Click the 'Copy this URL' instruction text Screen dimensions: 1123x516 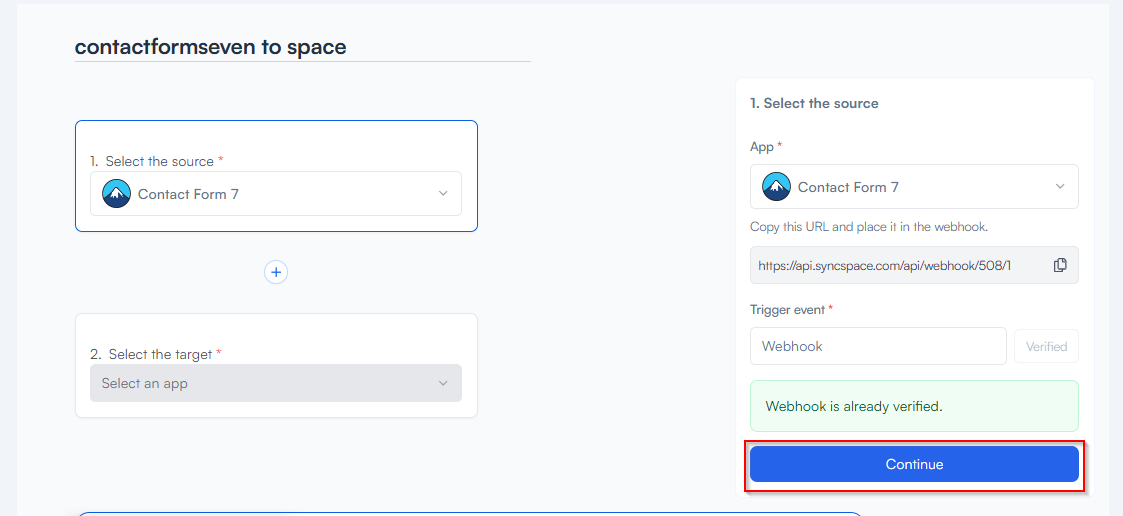pyautogui.click(x=868, y=227)
